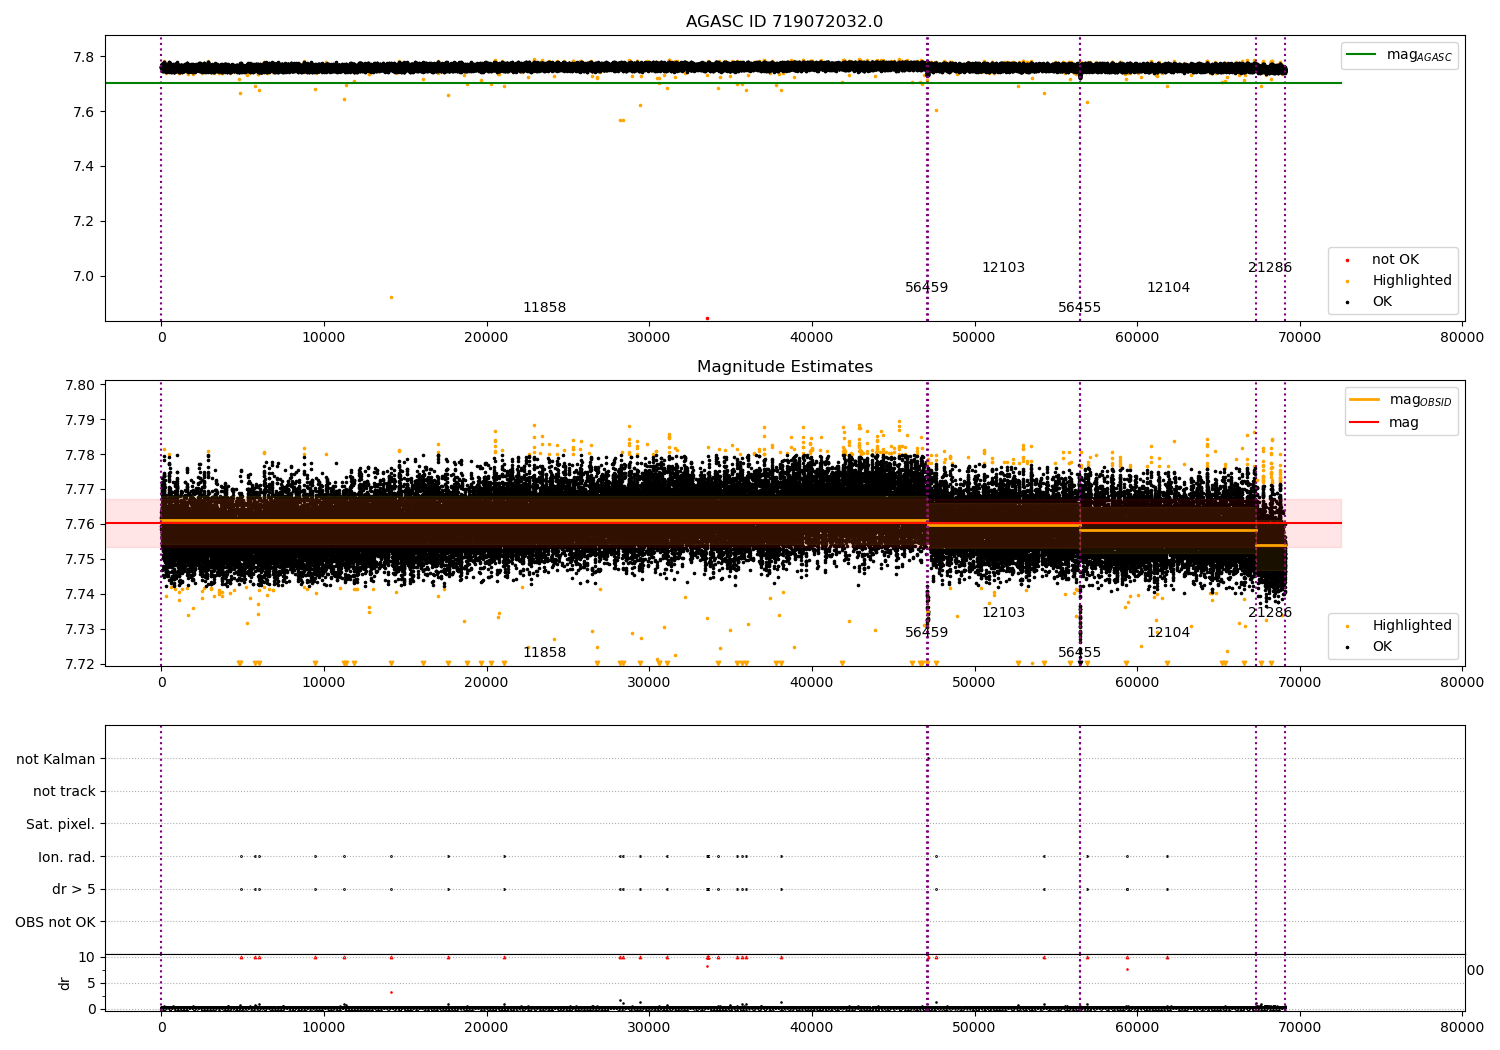This screenshot has height=1050, width=1500.
Task: Click the '5' tick on dr axis
Action: tap(92, 983)
